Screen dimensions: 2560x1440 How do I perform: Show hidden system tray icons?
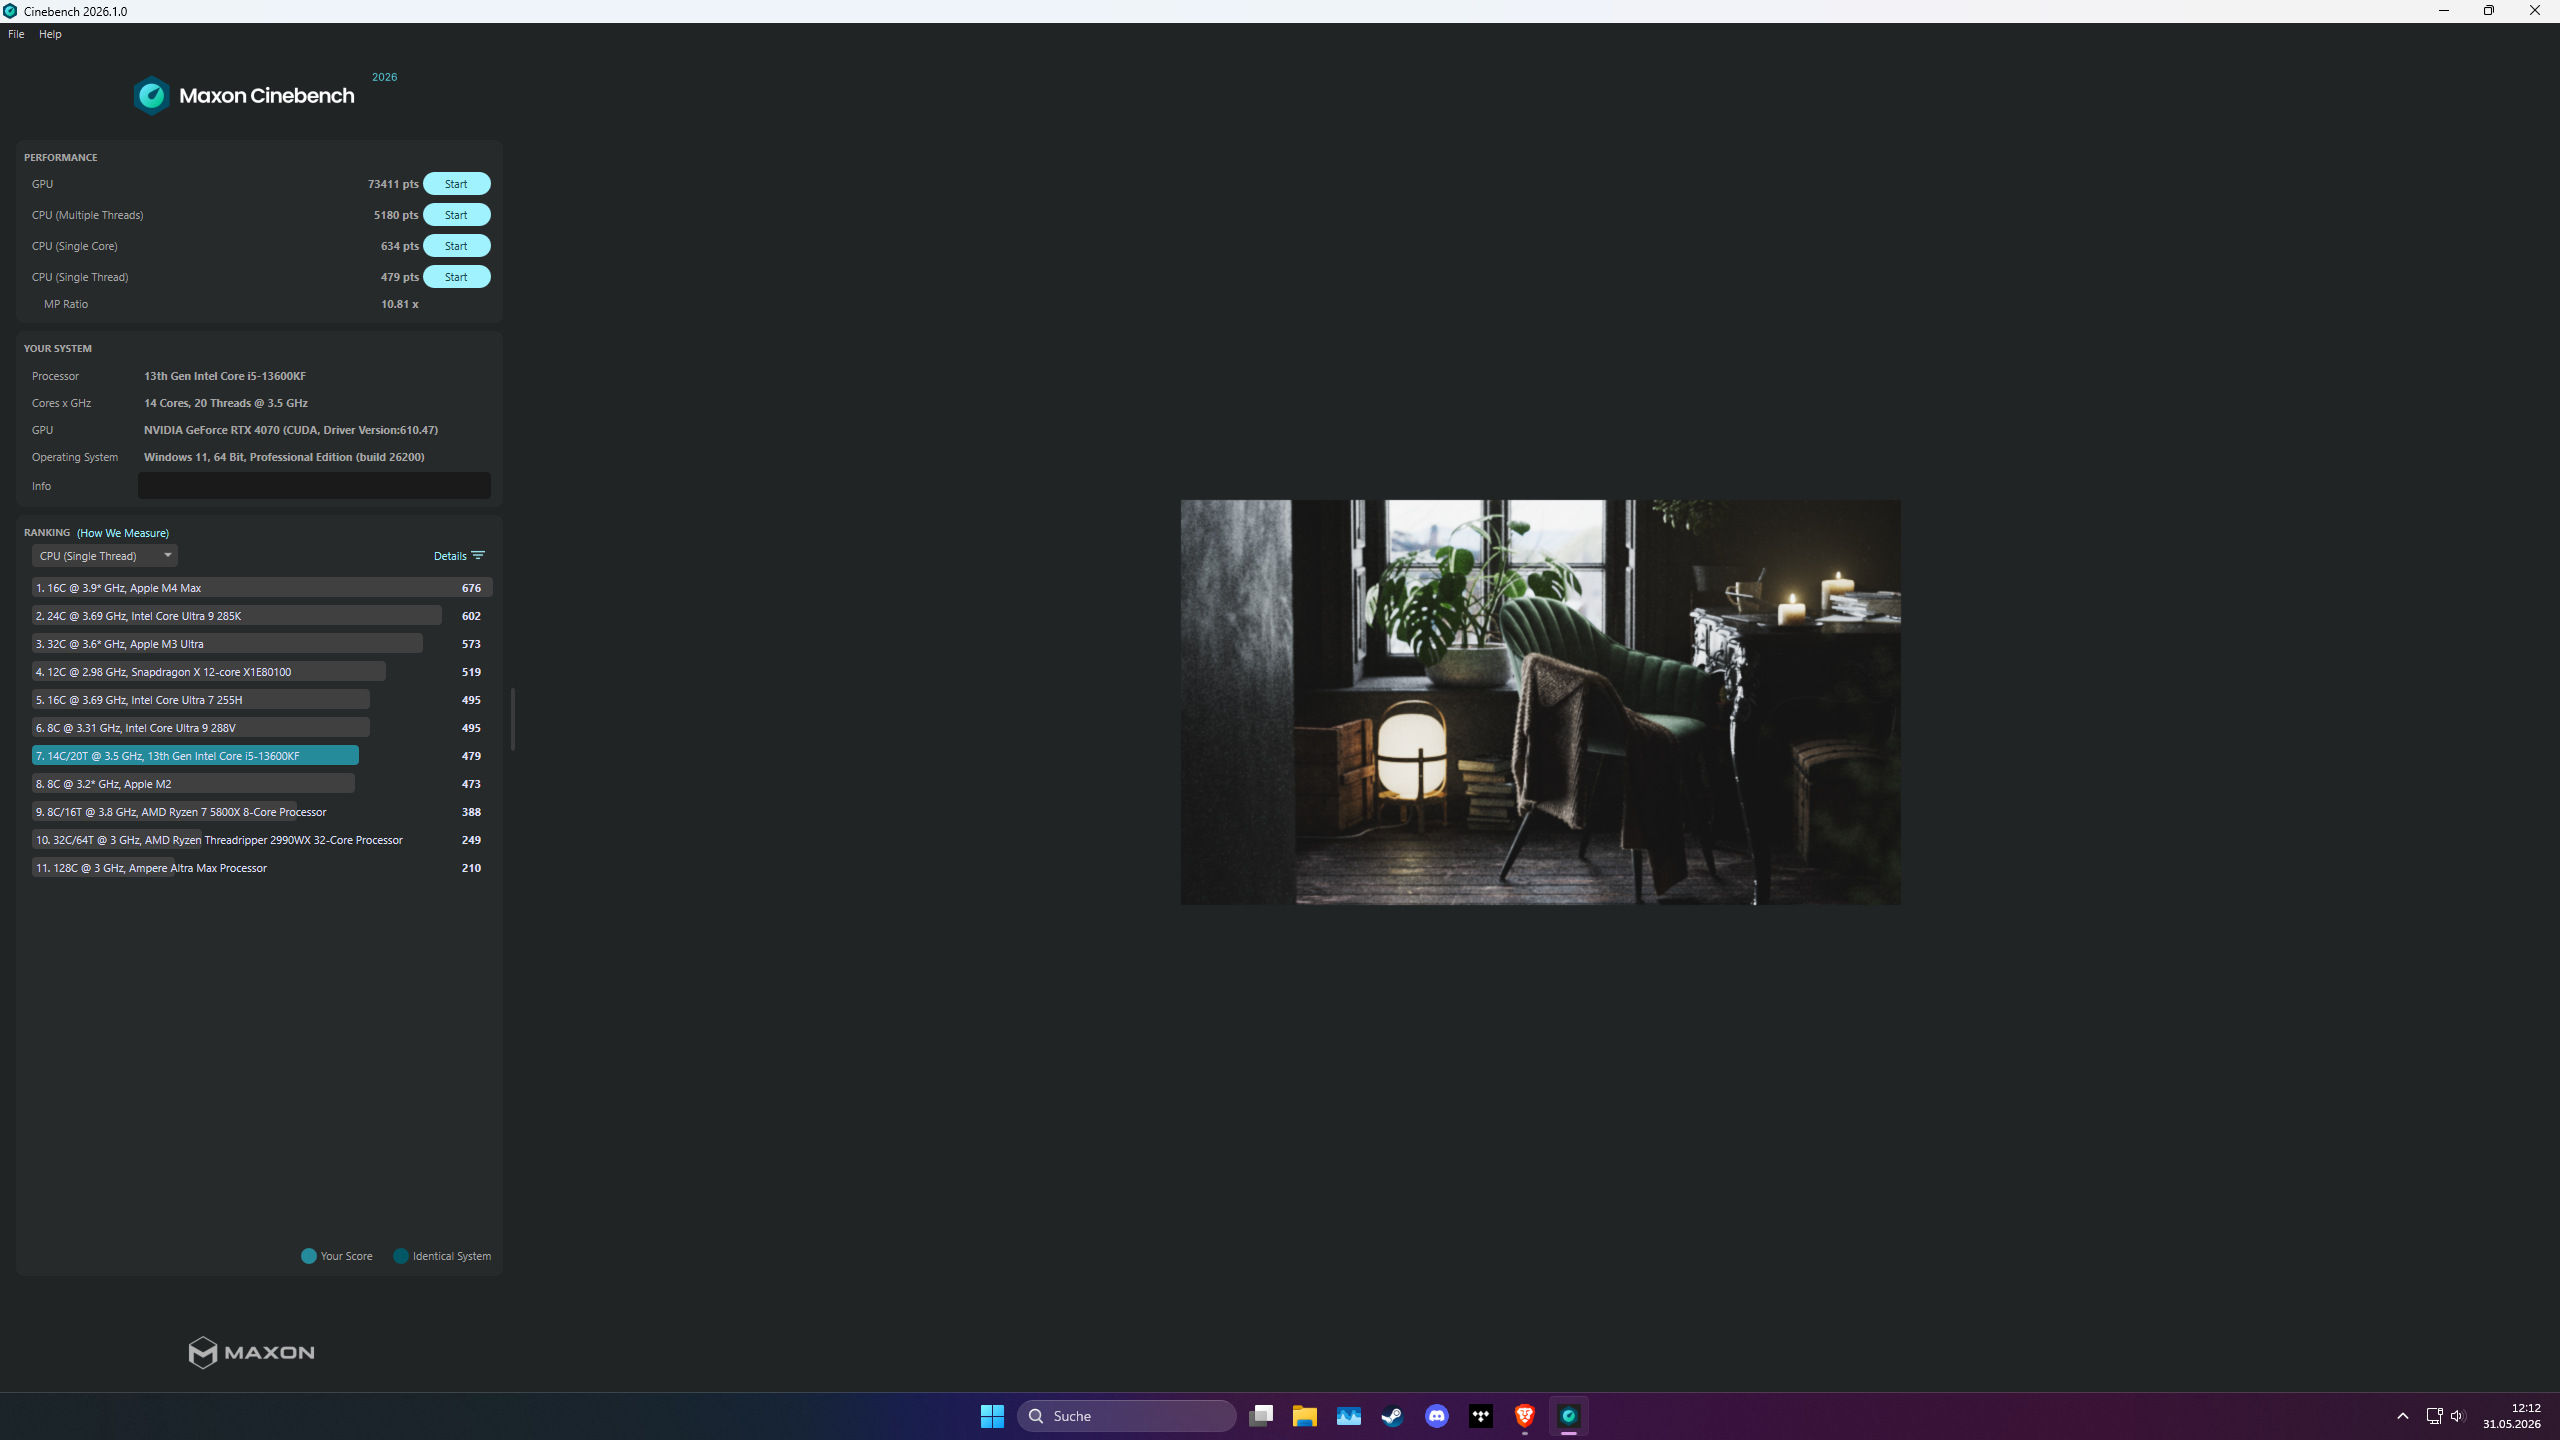tap(2403, 1416)
